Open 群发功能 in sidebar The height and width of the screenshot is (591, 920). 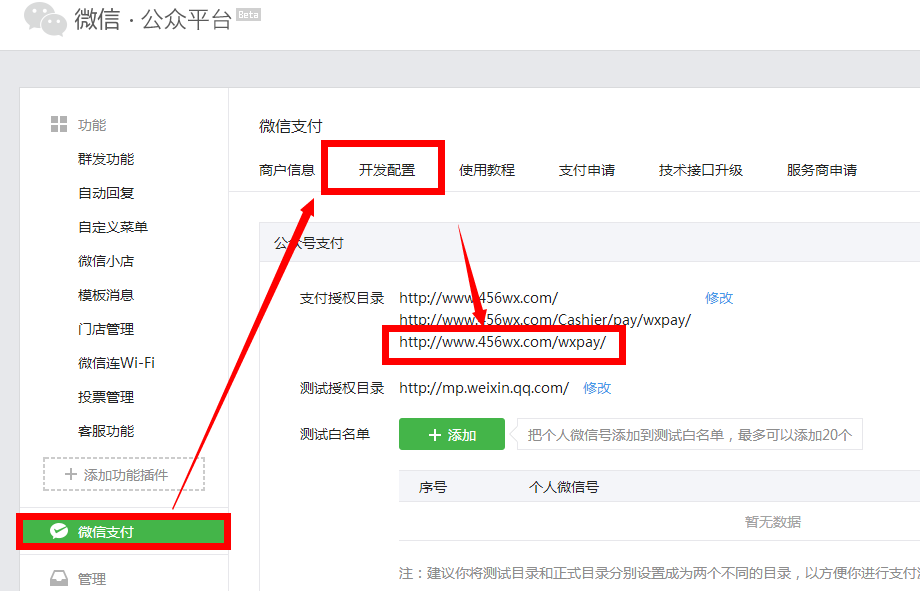106,159
